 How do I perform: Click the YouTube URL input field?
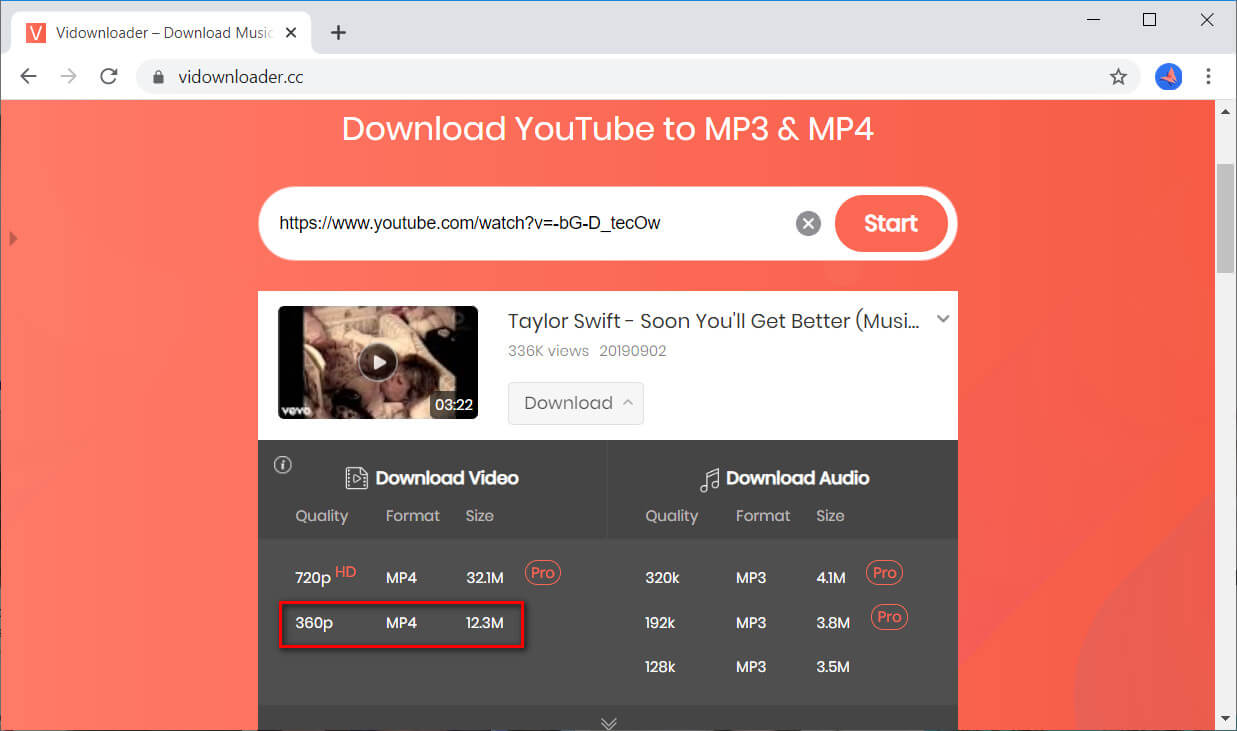click(530, 223)
